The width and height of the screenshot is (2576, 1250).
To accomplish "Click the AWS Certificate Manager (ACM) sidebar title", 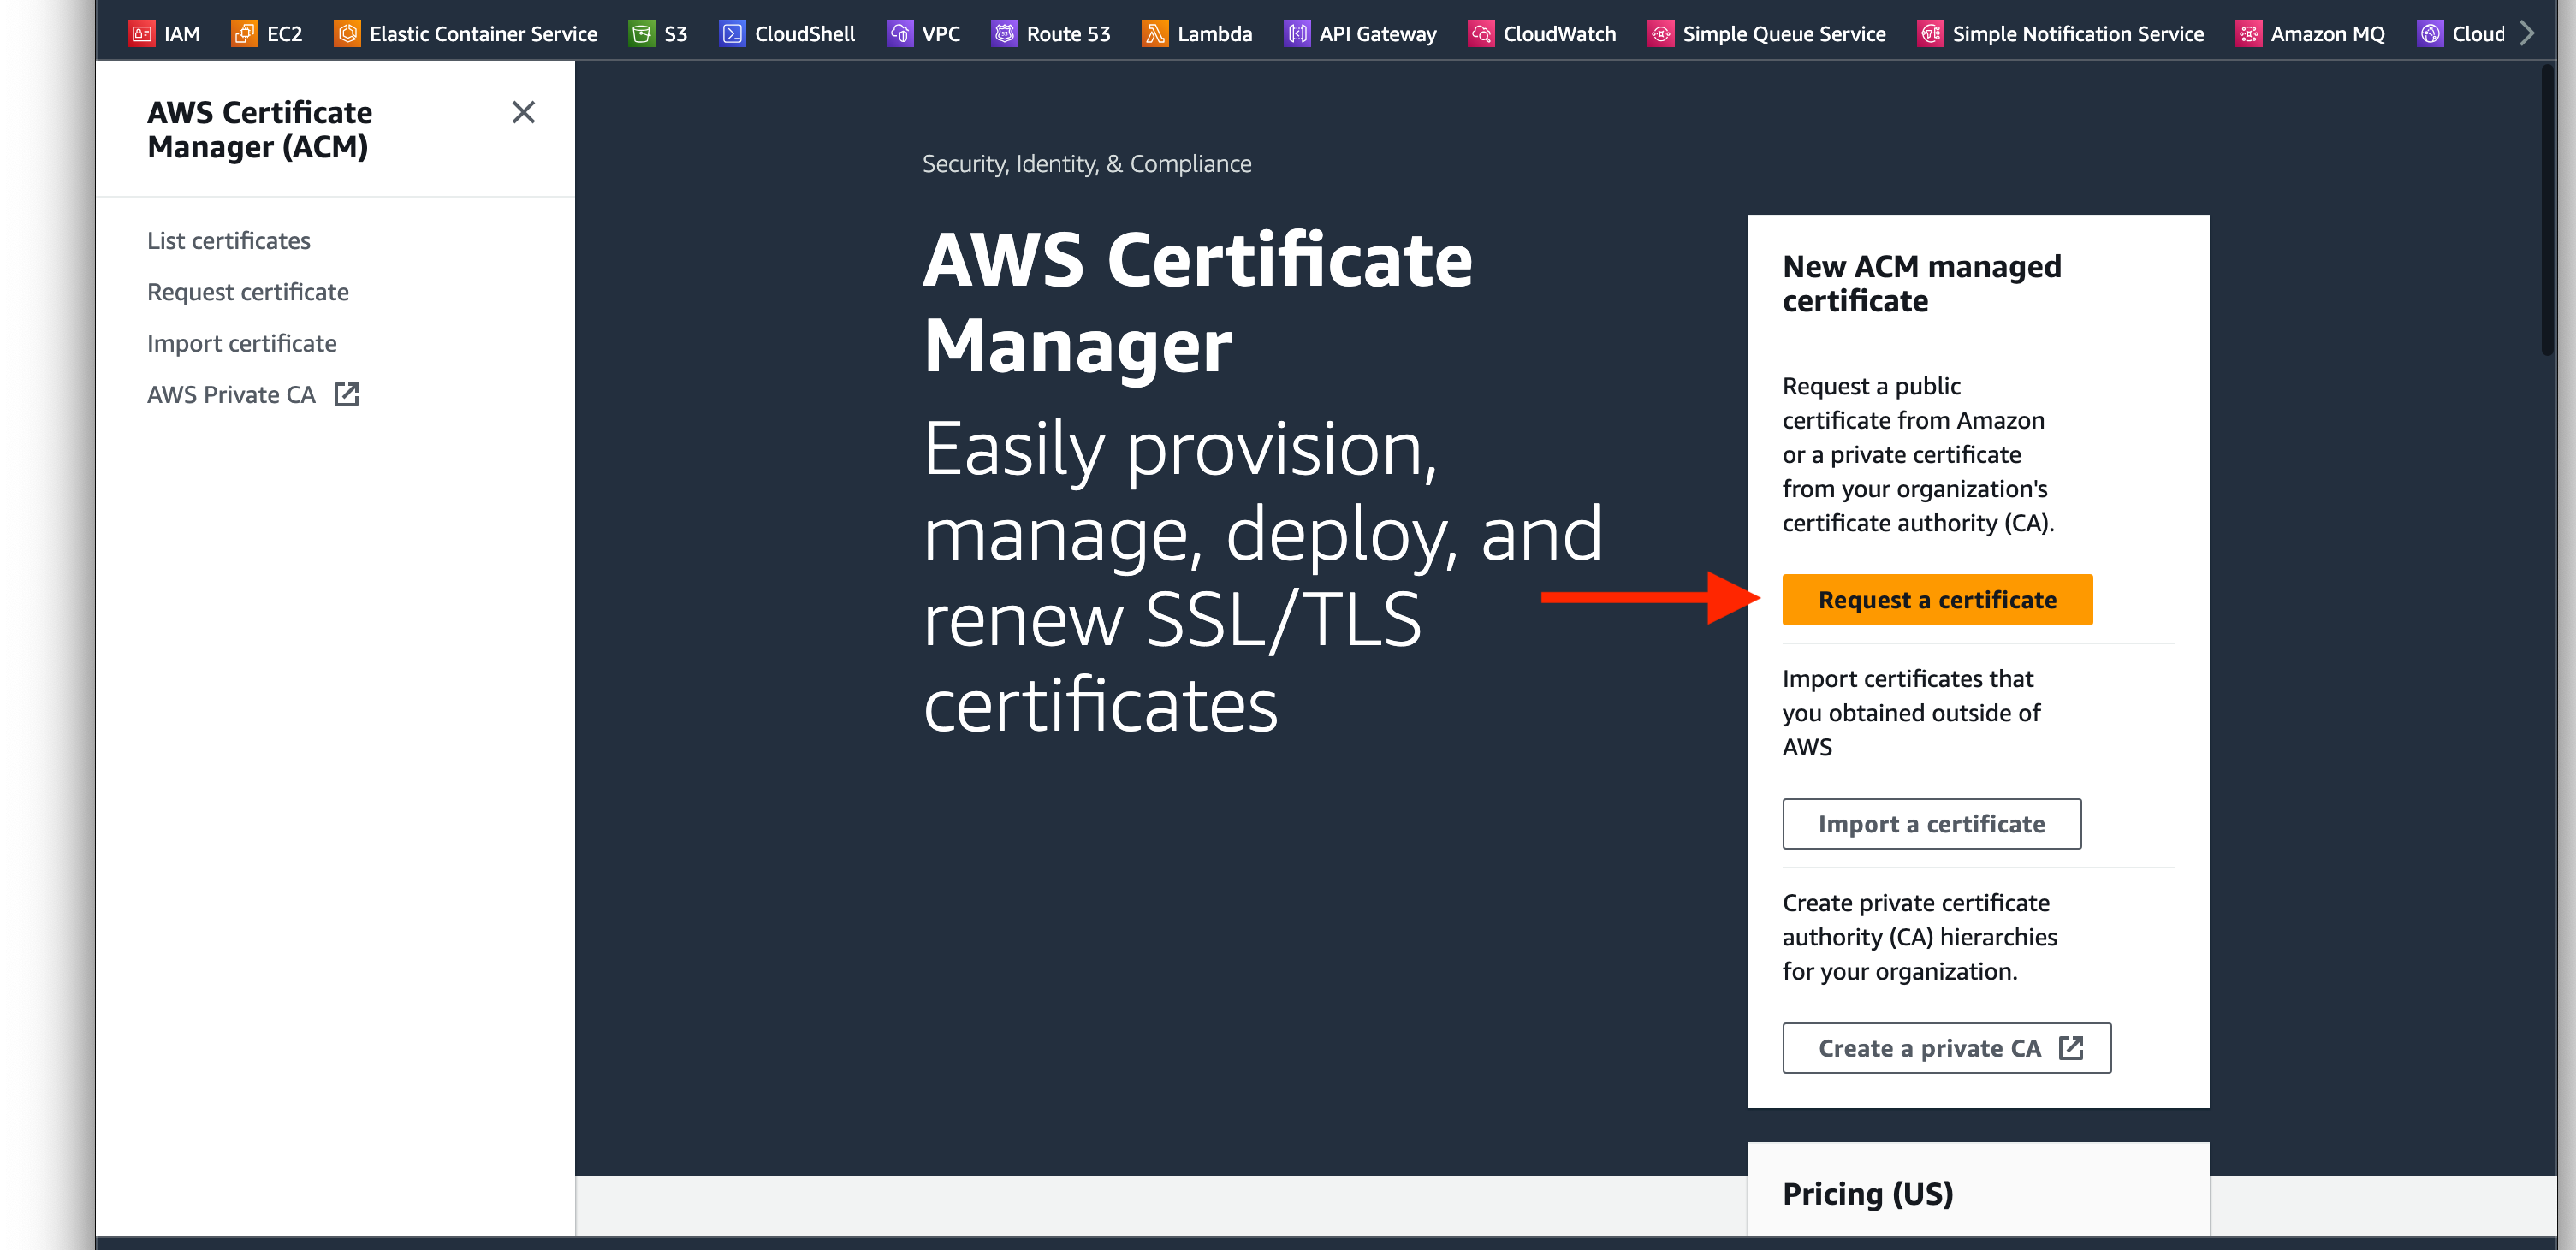I will coord(259,129).
